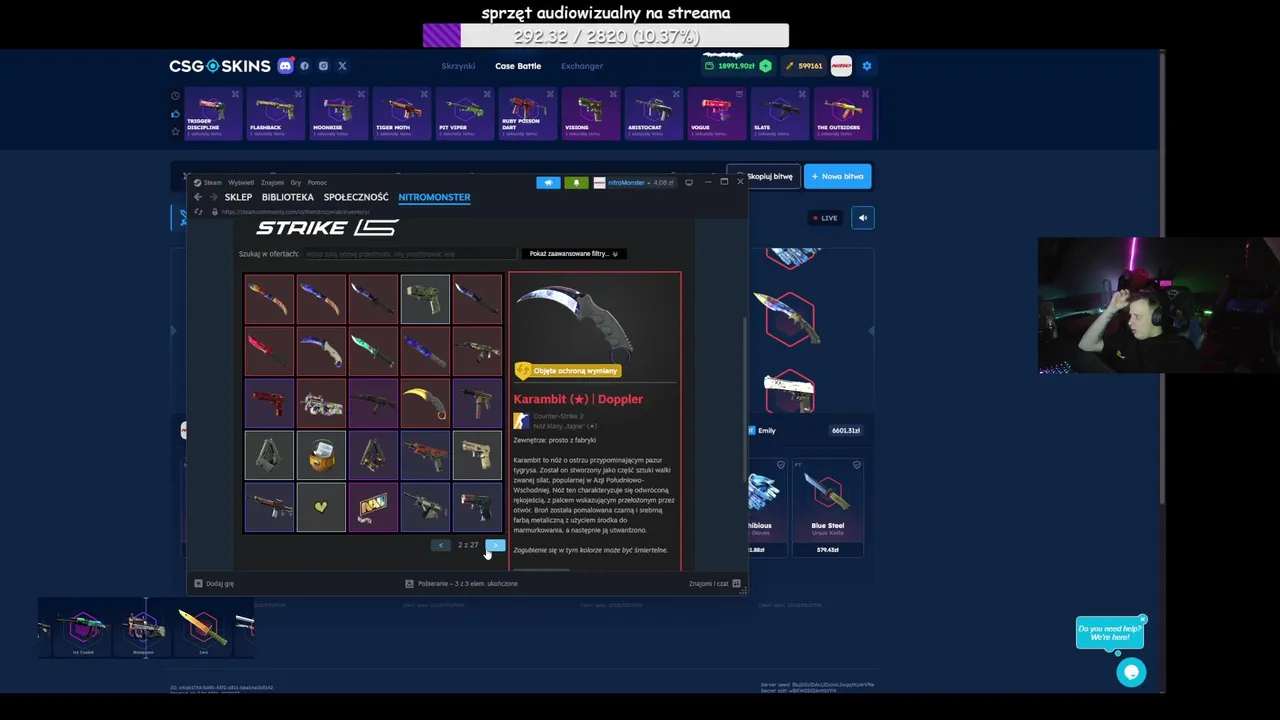This screenshot has height=720, width=1280.
Task: Click the 'Nowa bitwa' button
Action: pyautogui.click(x=838, y=176)
